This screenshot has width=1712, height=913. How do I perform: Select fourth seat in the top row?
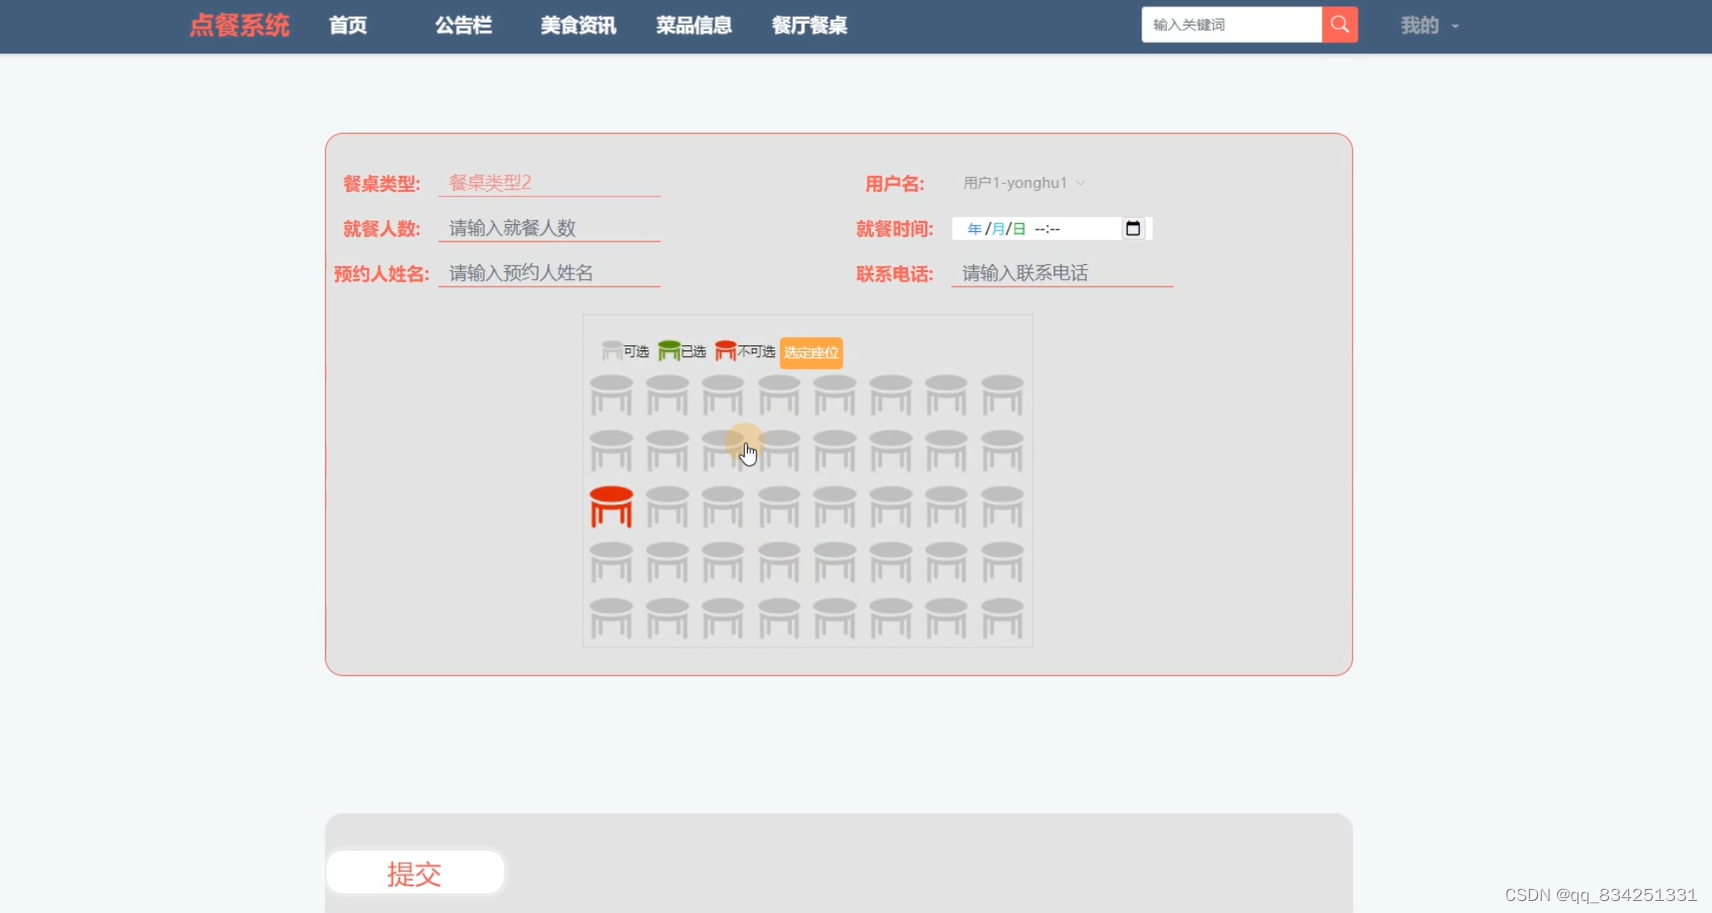779,395
